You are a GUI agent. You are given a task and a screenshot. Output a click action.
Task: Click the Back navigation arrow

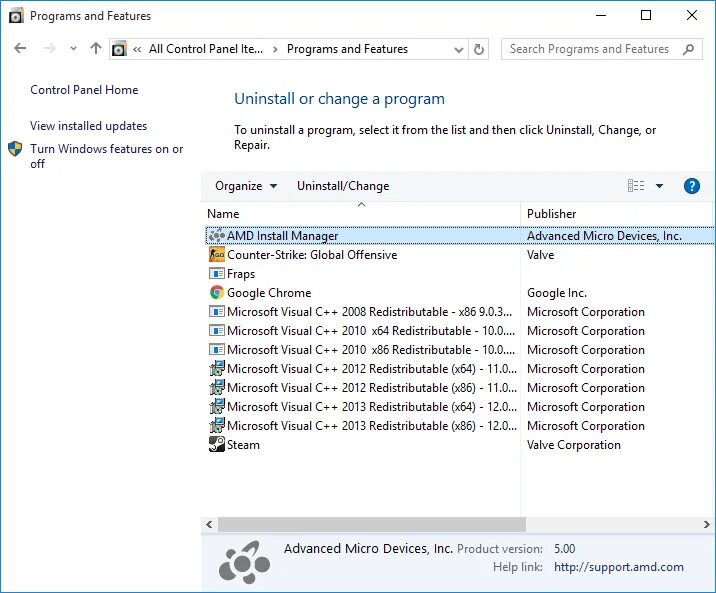click(x=20, y=48)
